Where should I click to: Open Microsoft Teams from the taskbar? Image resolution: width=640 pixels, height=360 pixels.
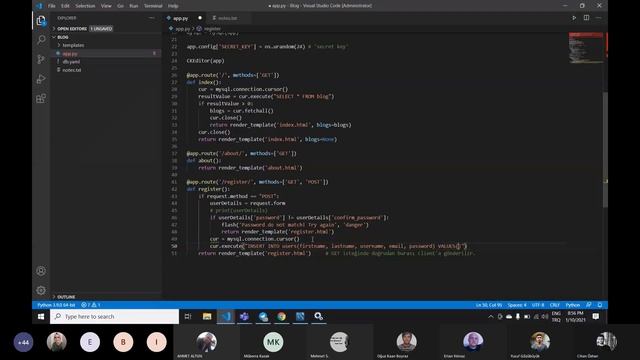click(x=244, y=316)
